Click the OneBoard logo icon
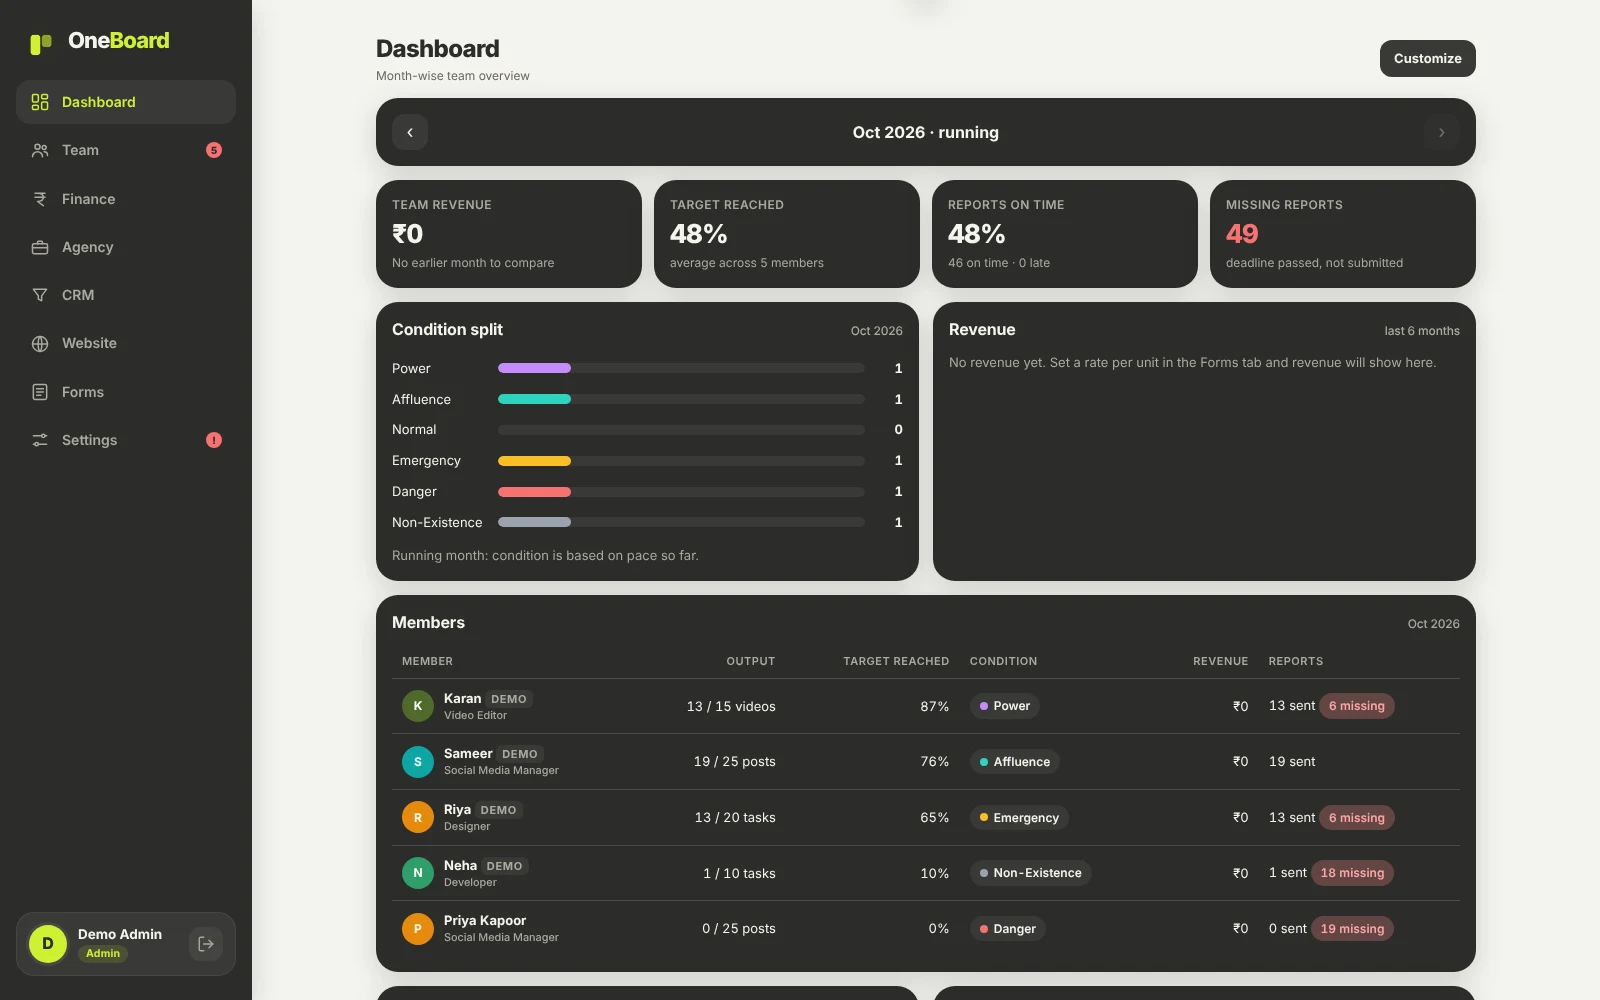 tap(41, 43)
